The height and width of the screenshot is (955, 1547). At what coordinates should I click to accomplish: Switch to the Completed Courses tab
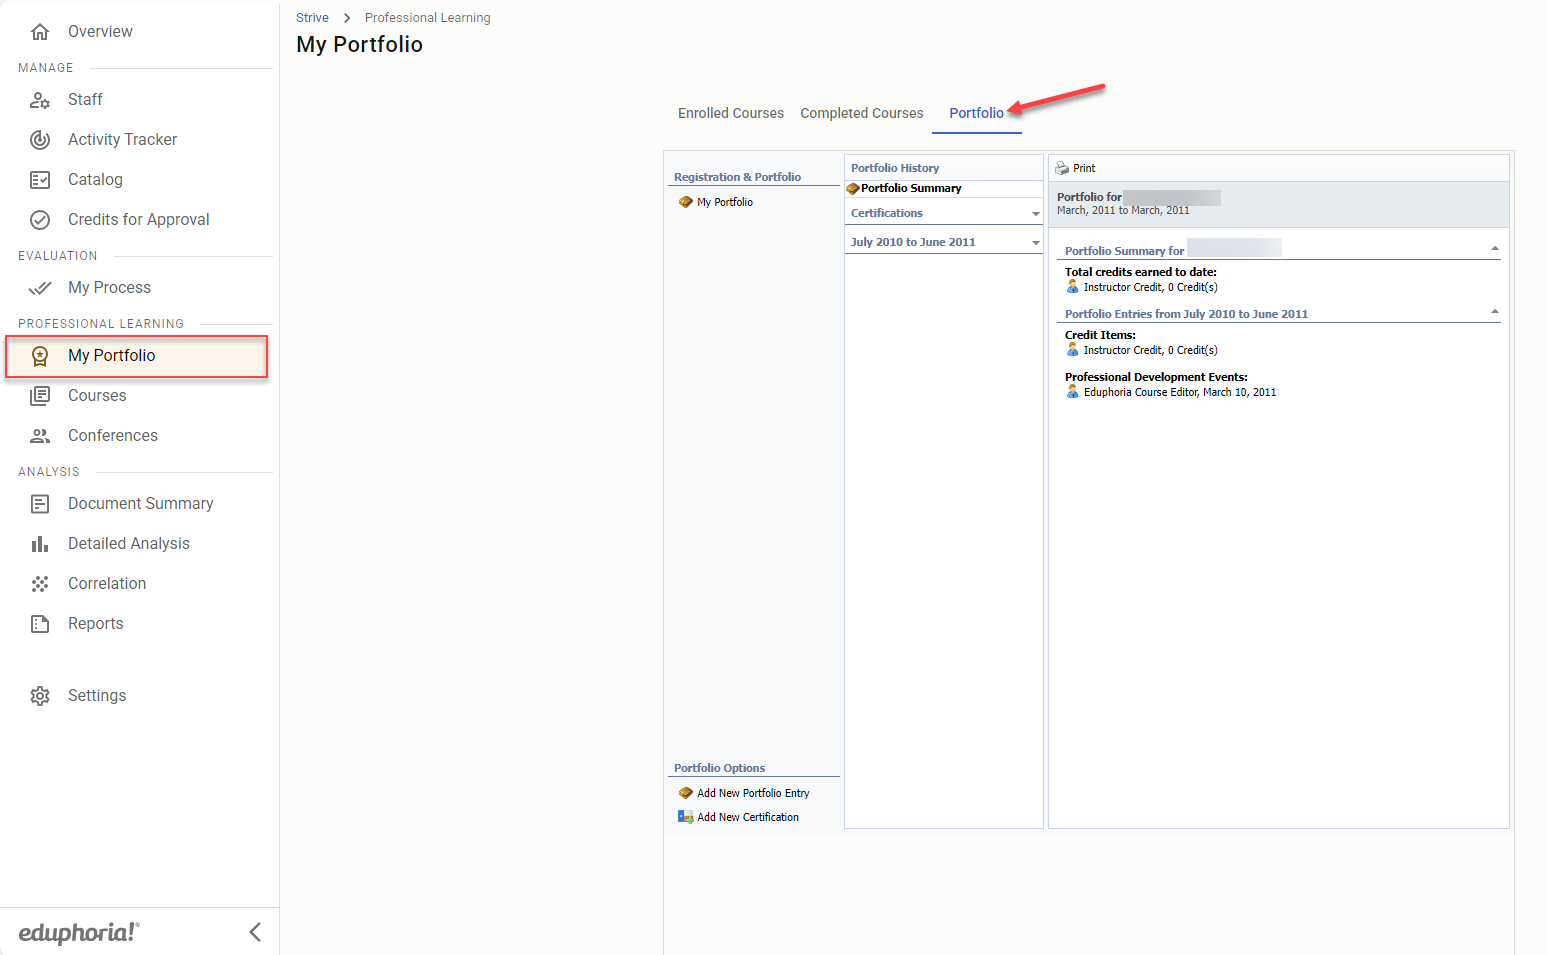pos(861,113)
